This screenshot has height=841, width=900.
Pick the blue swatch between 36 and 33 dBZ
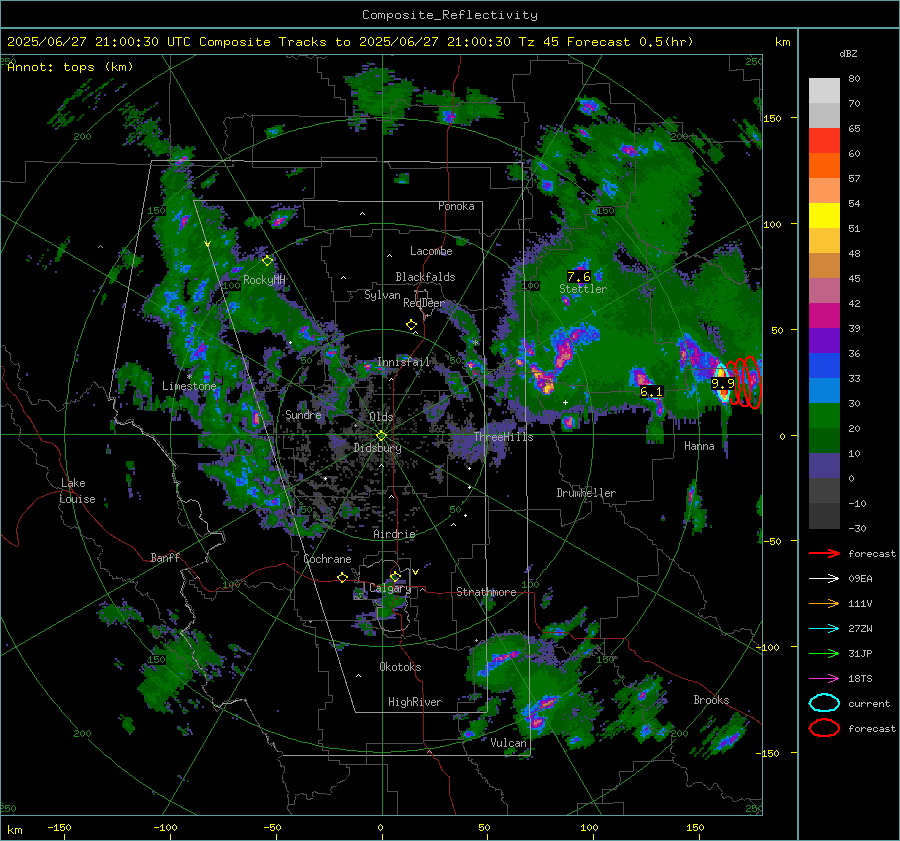coord(824,366)
